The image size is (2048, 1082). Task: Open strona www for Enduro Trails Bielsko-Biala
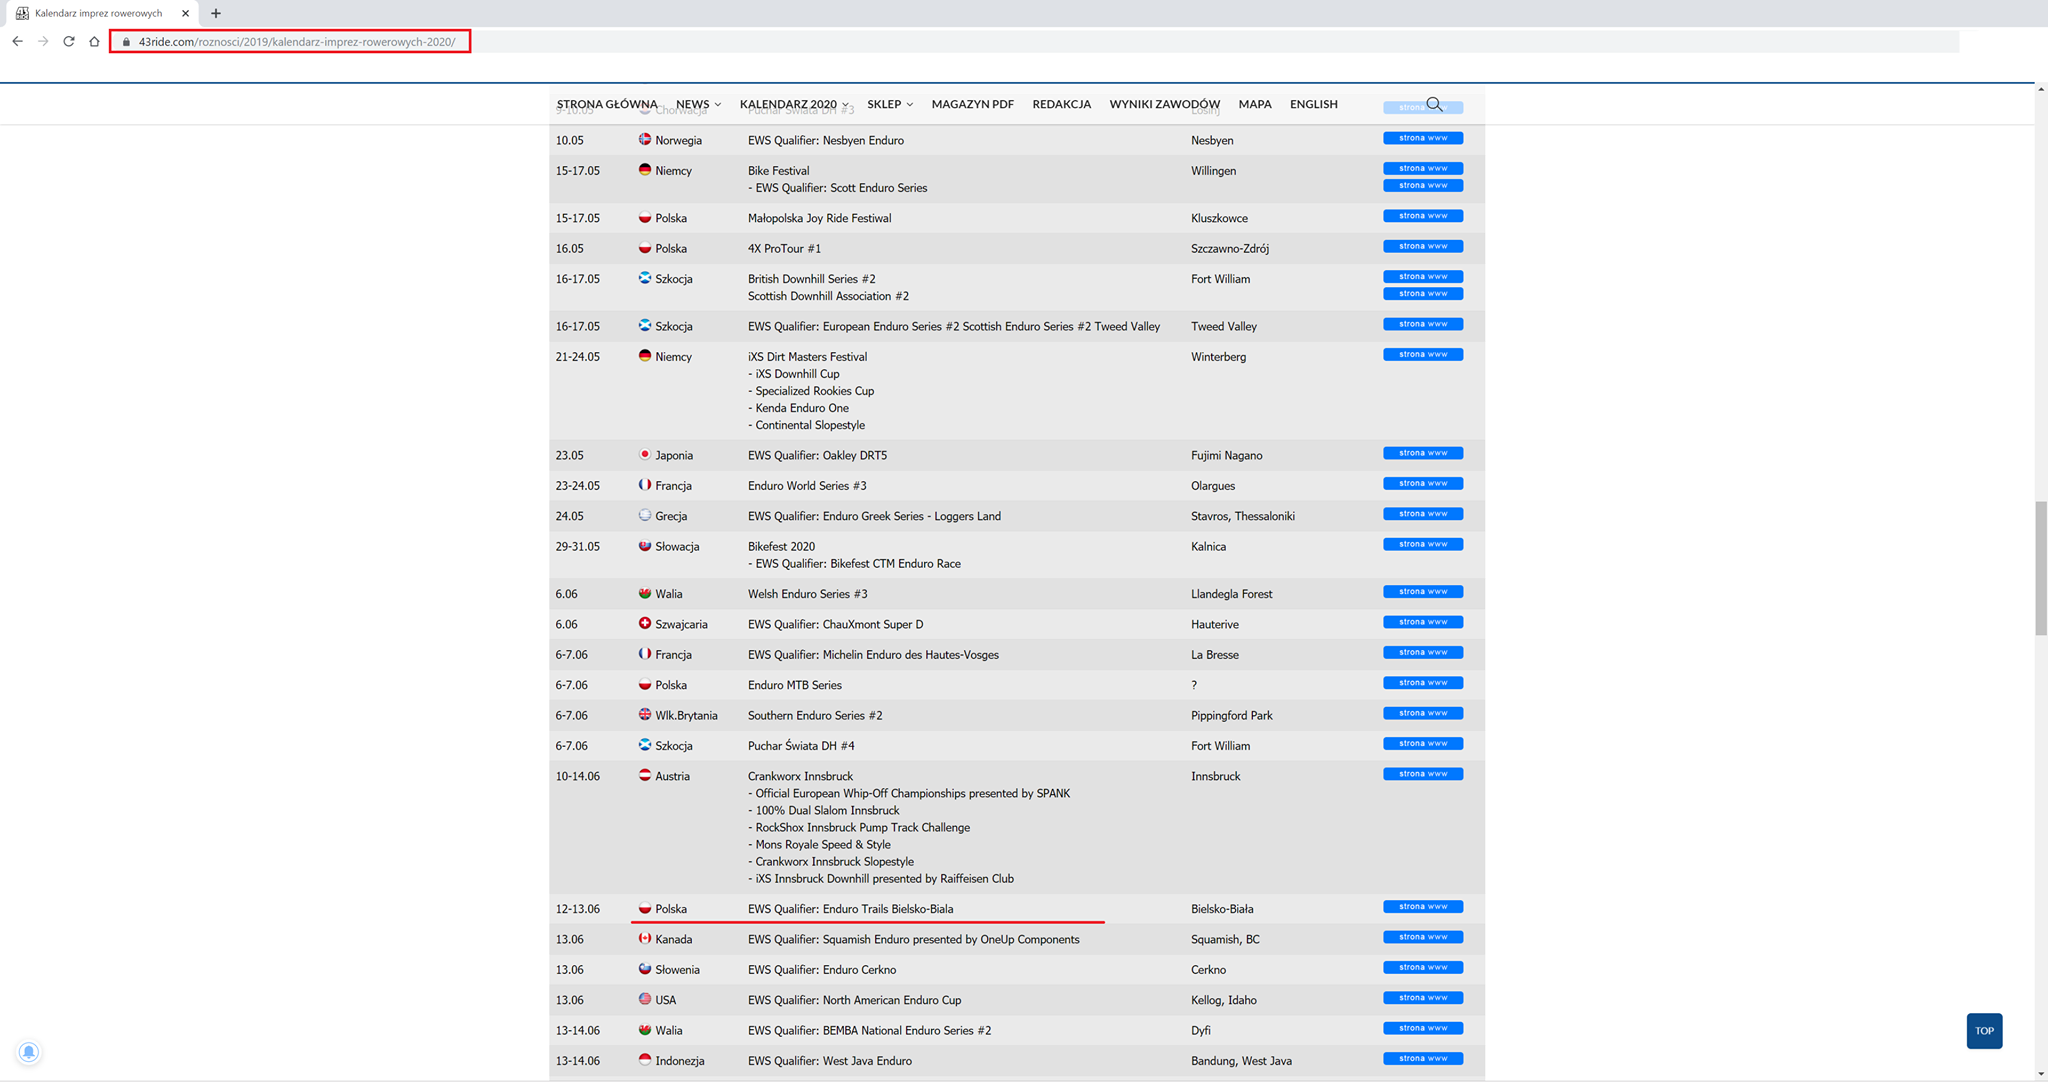pyautogui.click(x=1423, y=907)
